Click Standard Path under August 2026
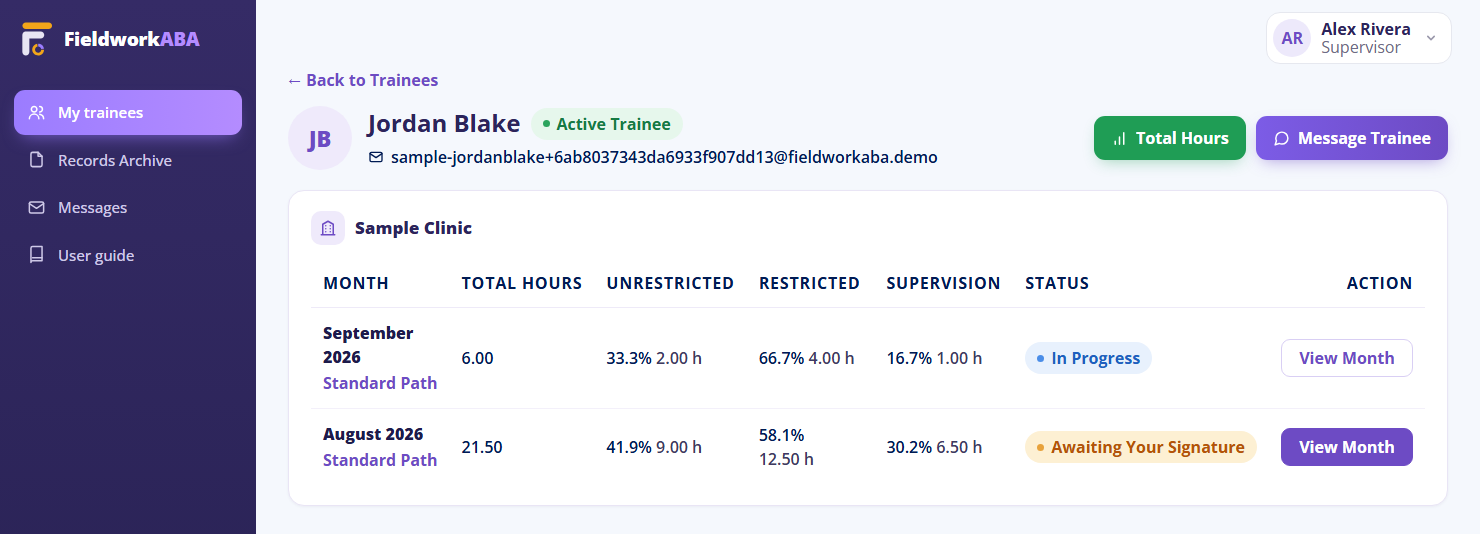The height and width of the screenshot is (534, 1480). click(x=380, y=460)
